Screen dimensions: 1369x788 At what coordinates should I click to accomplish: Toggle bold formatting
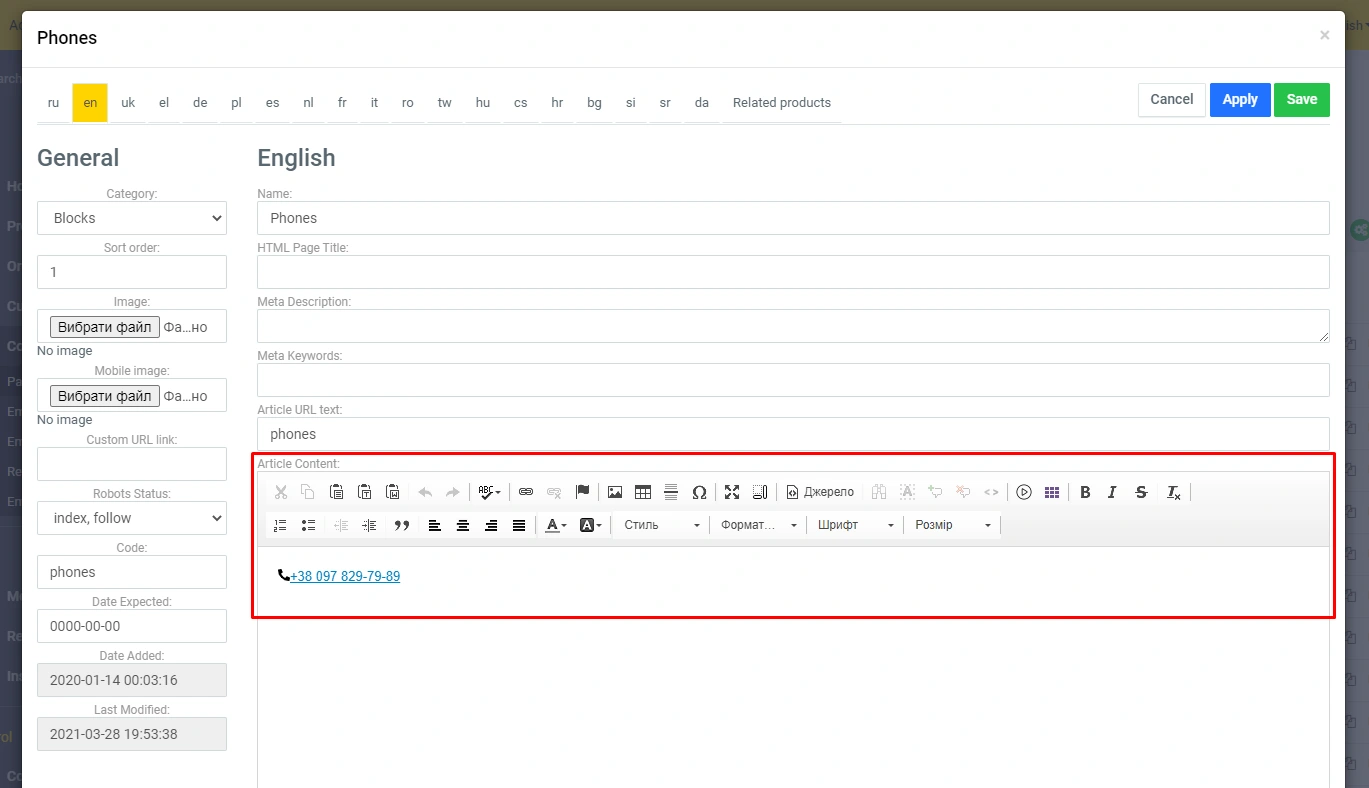point(1085,492)
